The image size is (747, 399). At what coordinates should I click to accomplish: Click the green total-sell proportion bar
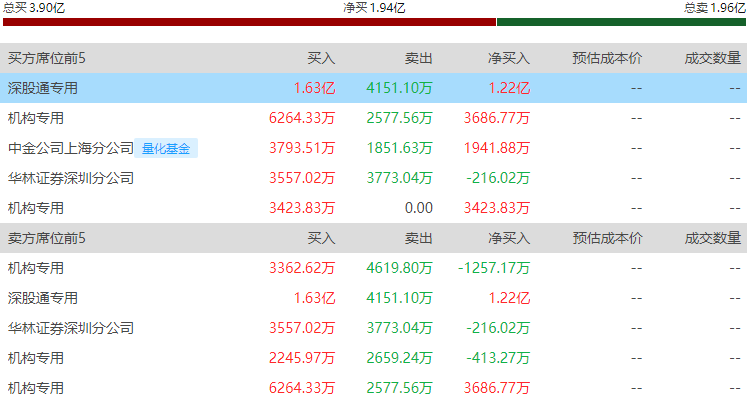coord(621,22)
